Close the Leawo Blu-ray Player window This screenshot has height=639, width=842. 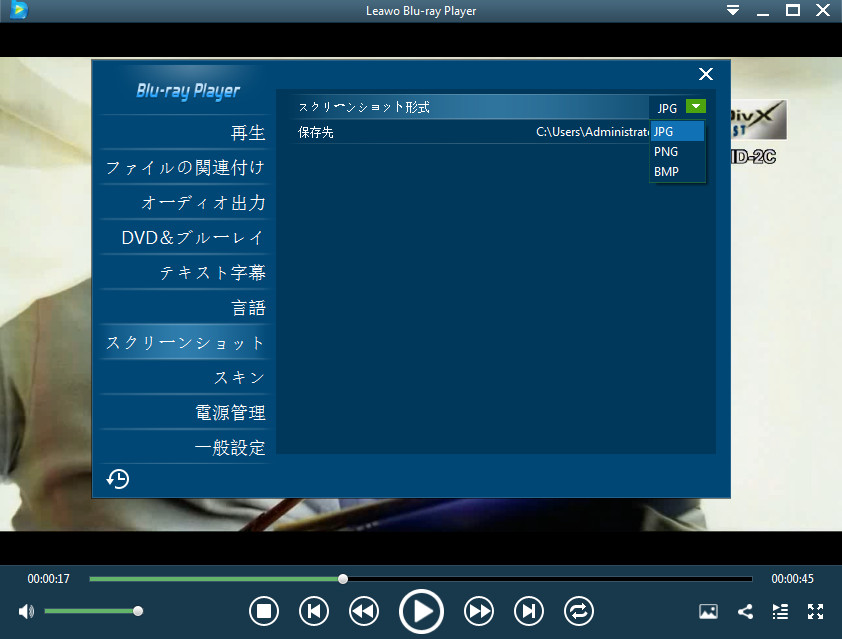point(823,10)
